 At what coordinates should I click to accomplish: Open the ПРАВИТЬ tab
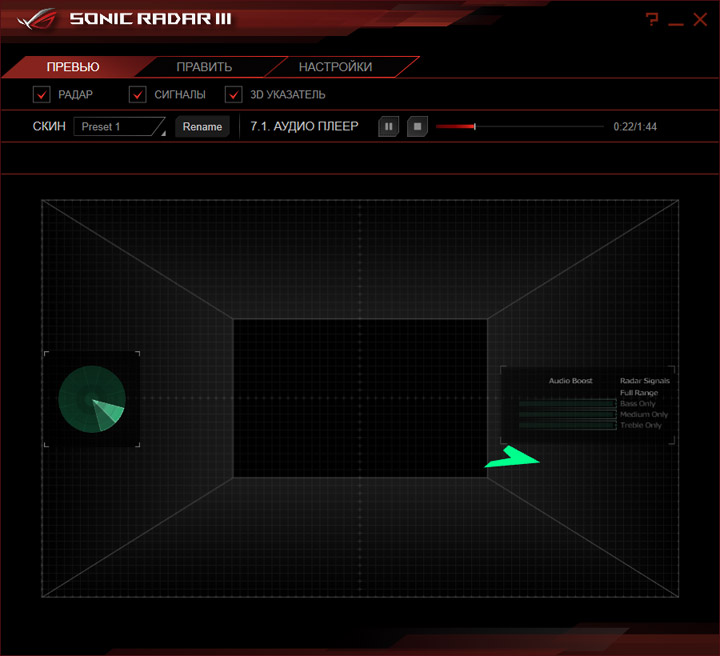tap(204, 67)
